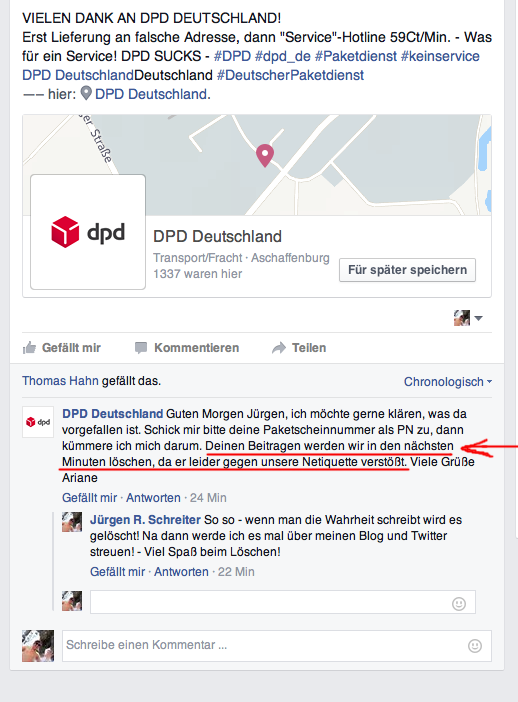Focus Schreibe einen Kommentar field
This screenshot has width=518, height=702.
[277, 646]
